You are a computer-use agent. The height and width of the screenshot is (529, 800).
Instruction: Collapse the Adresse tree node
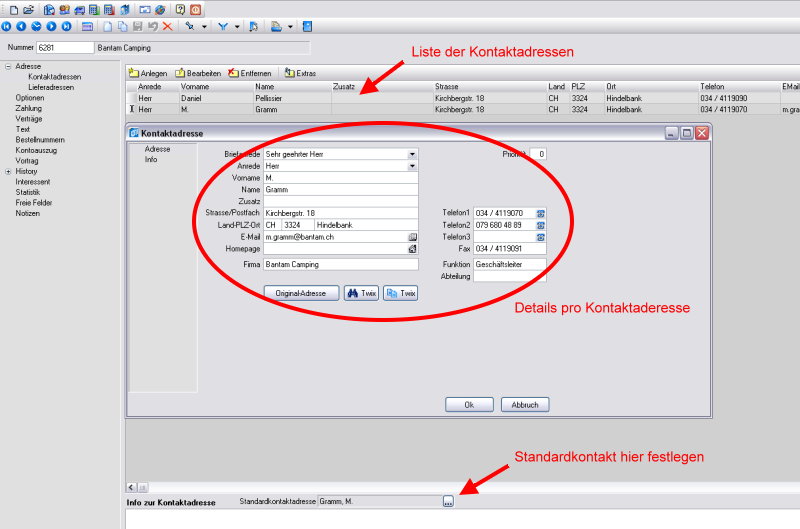(8, 67)
